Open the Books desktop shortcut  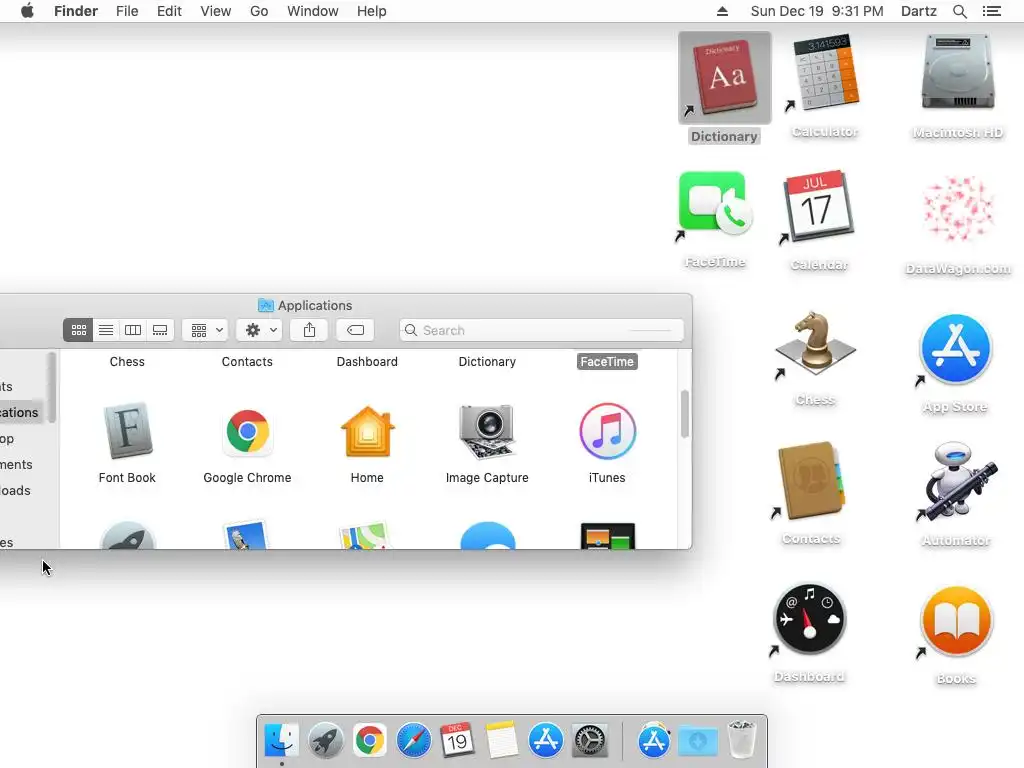pos(956,621)
